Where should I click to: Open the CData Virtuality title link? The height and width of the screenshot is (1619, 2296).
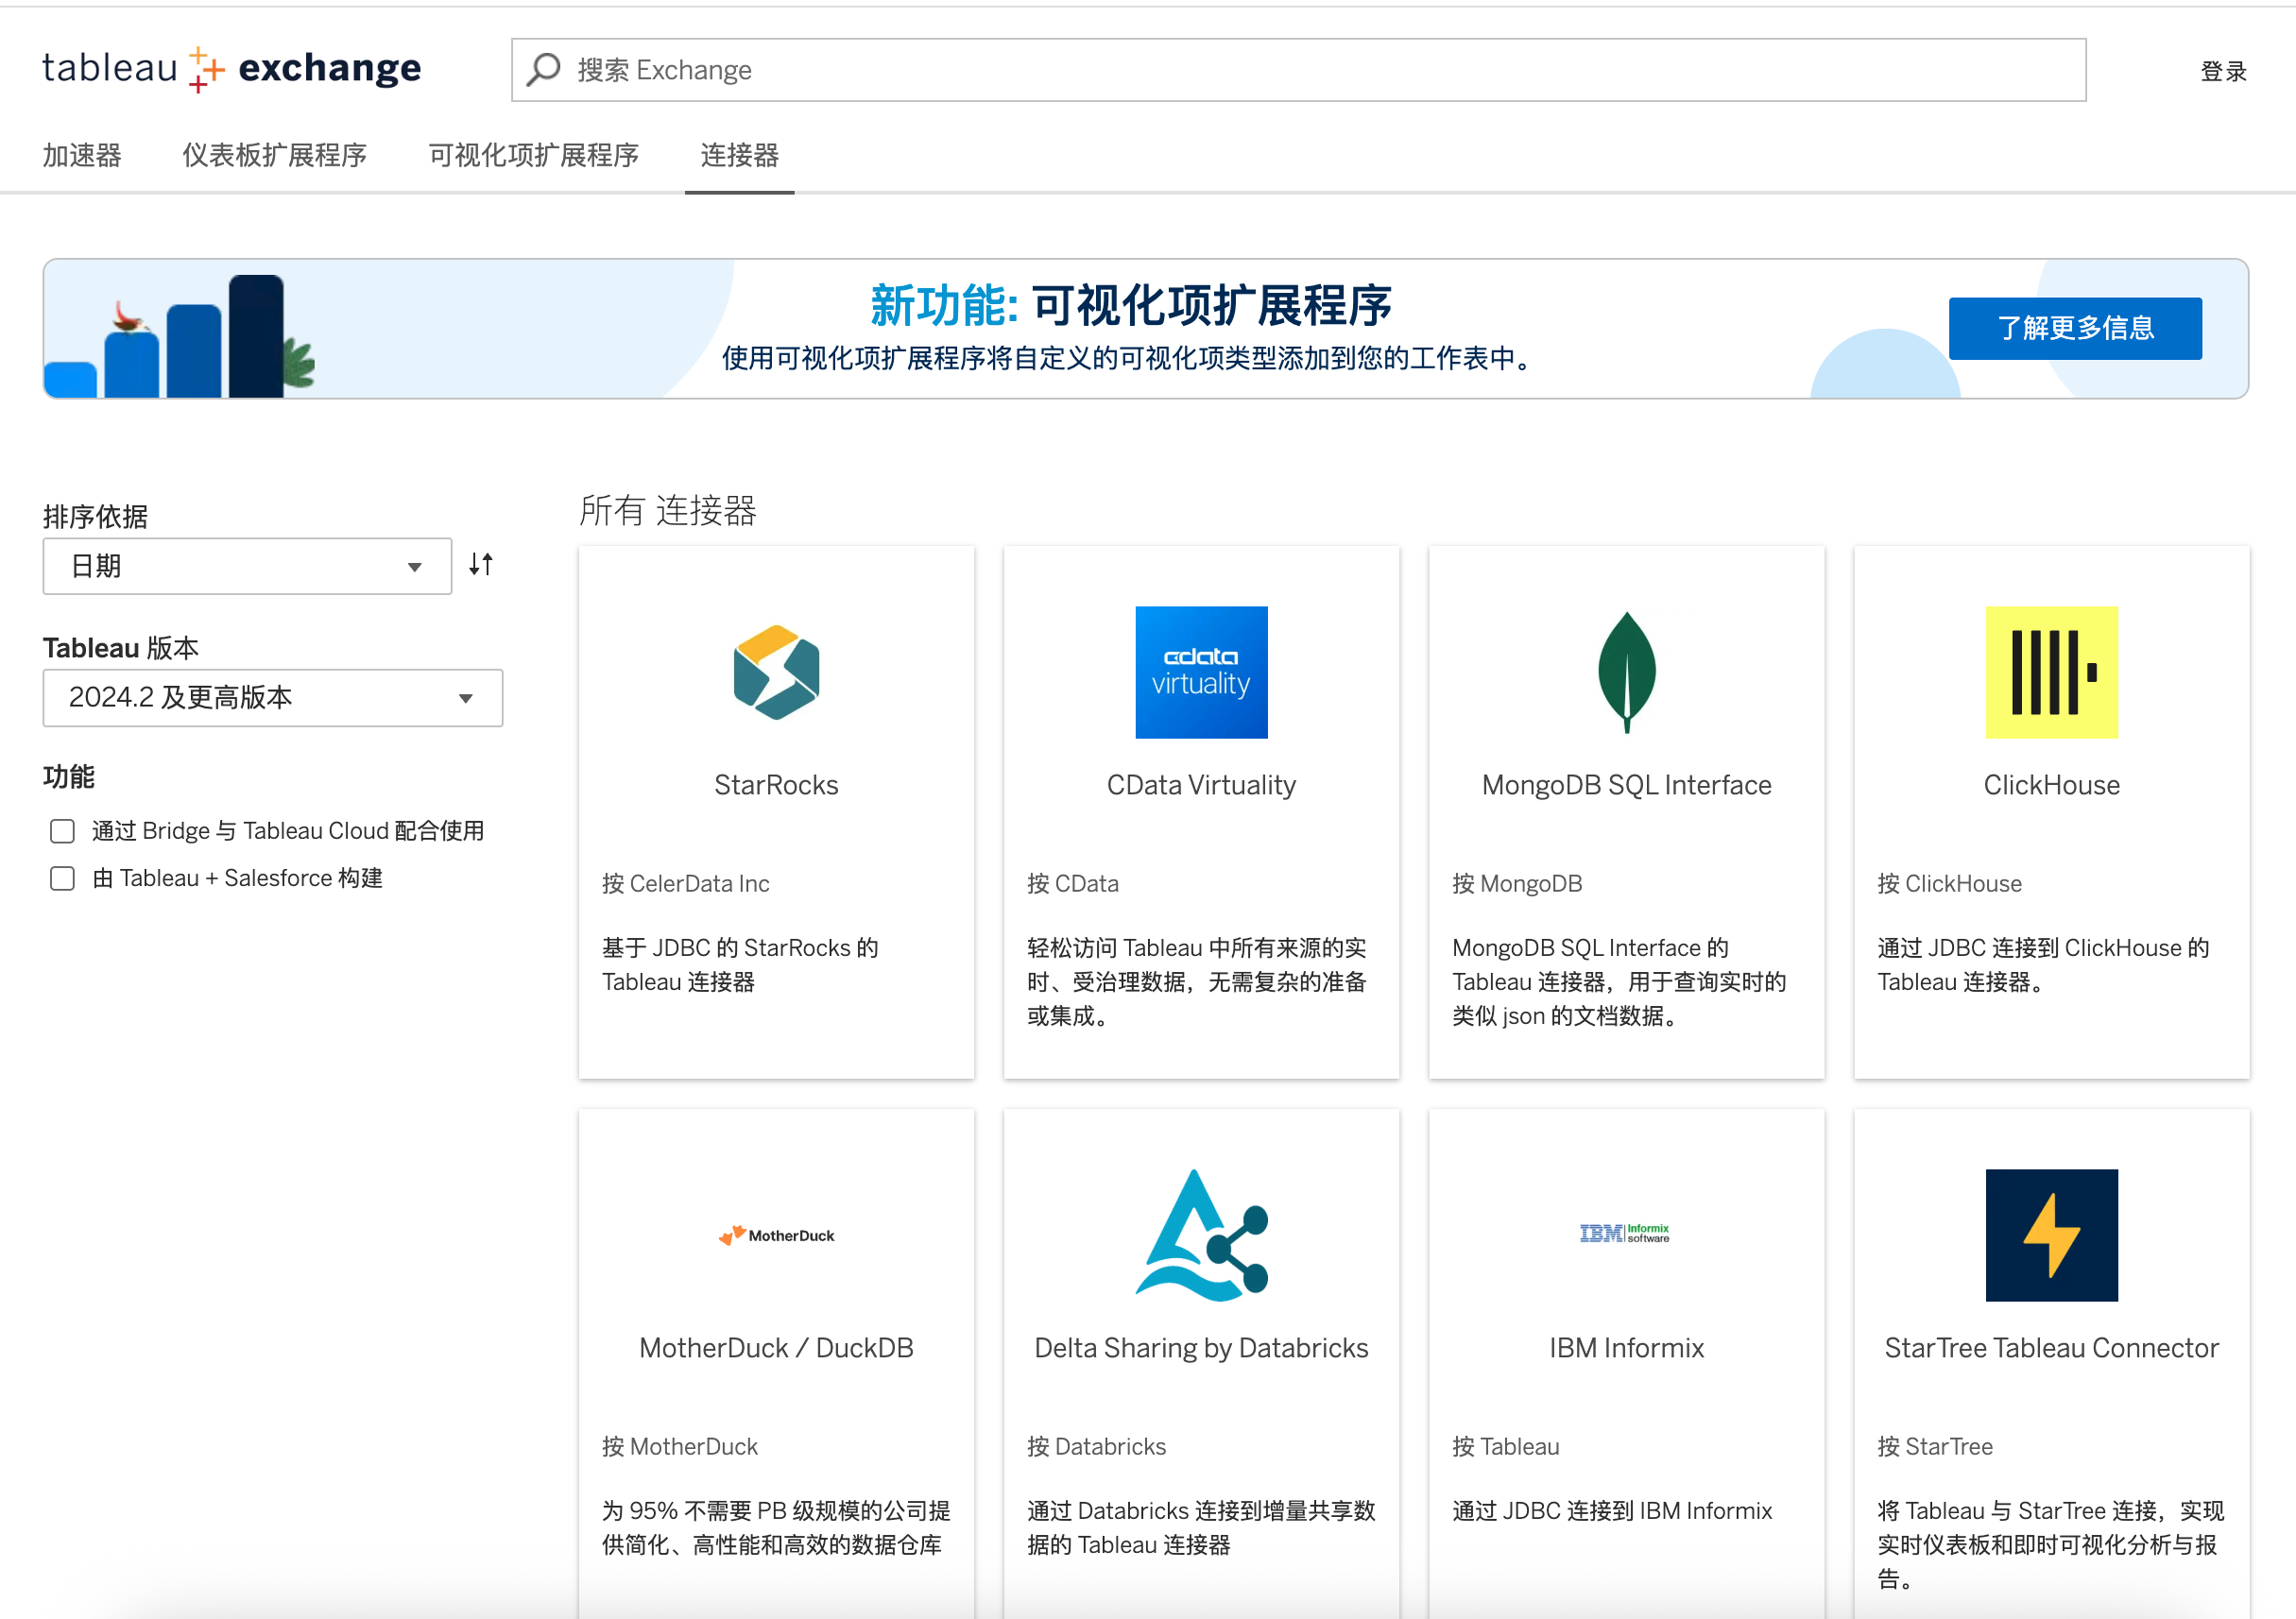(1201, 785)
